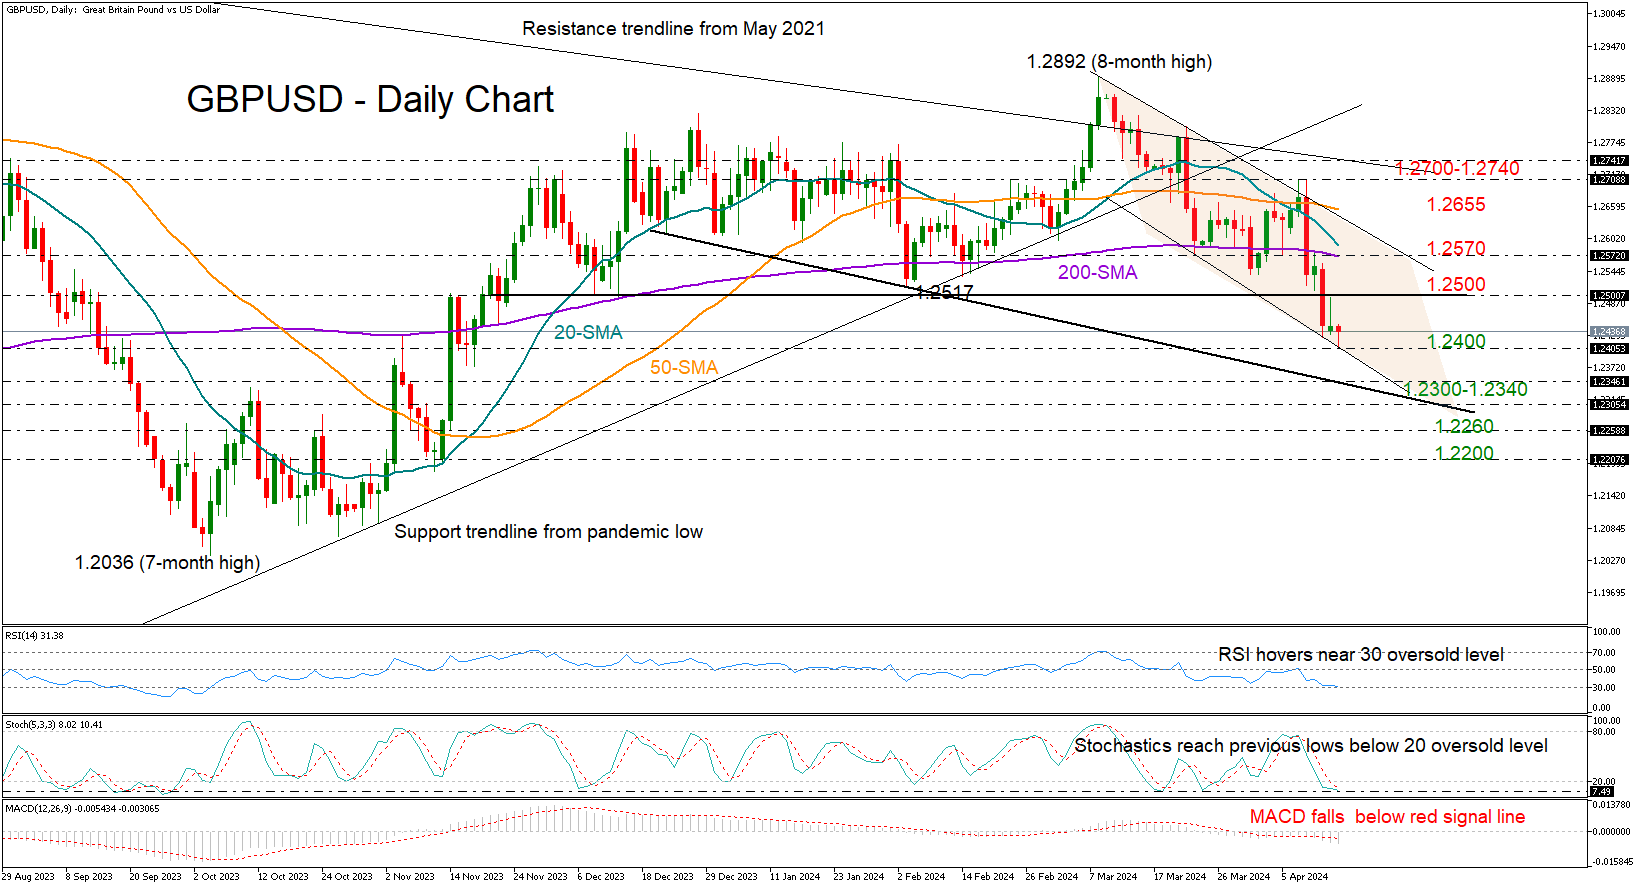The width and height of the screenshot is (1640, 888).
Task: Click the '20-SMA' line label
Action: pos(588,332)
